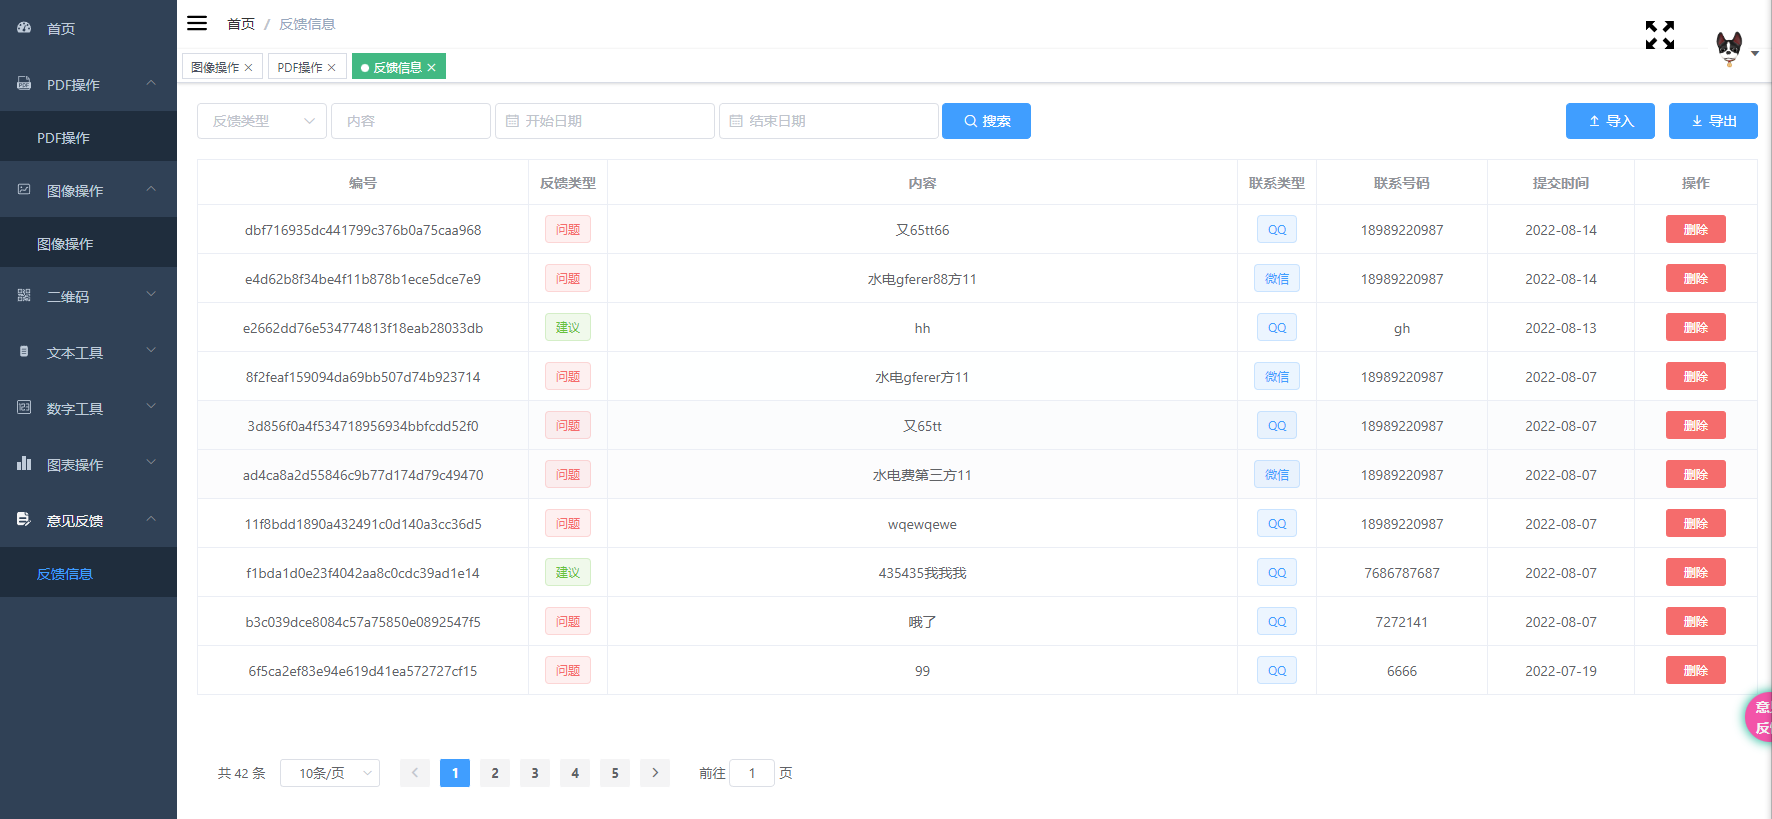Click content cell 435435我我我
The height and width of the screenshot is (819, 1772).
922,573
